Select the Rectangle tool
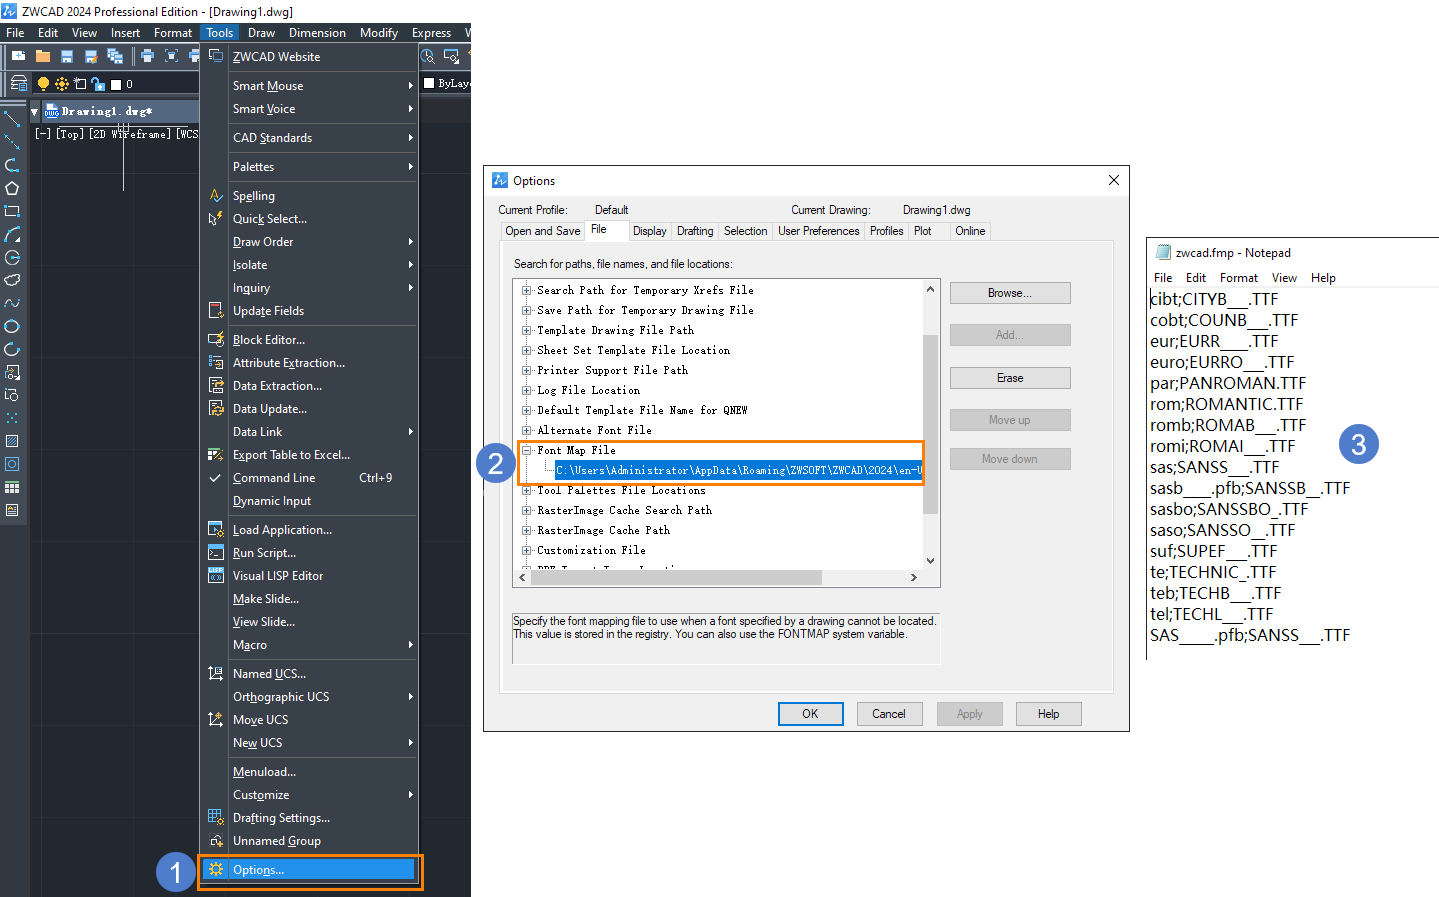The width and height of the screenshot is (1439, 897). (12, 211)
